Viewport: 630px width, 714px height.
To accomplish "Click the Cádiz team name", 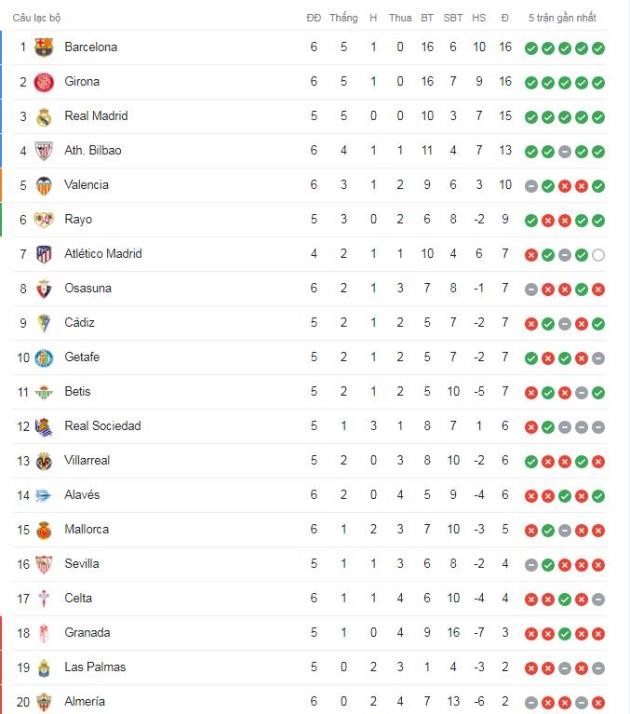I will 79,323.
